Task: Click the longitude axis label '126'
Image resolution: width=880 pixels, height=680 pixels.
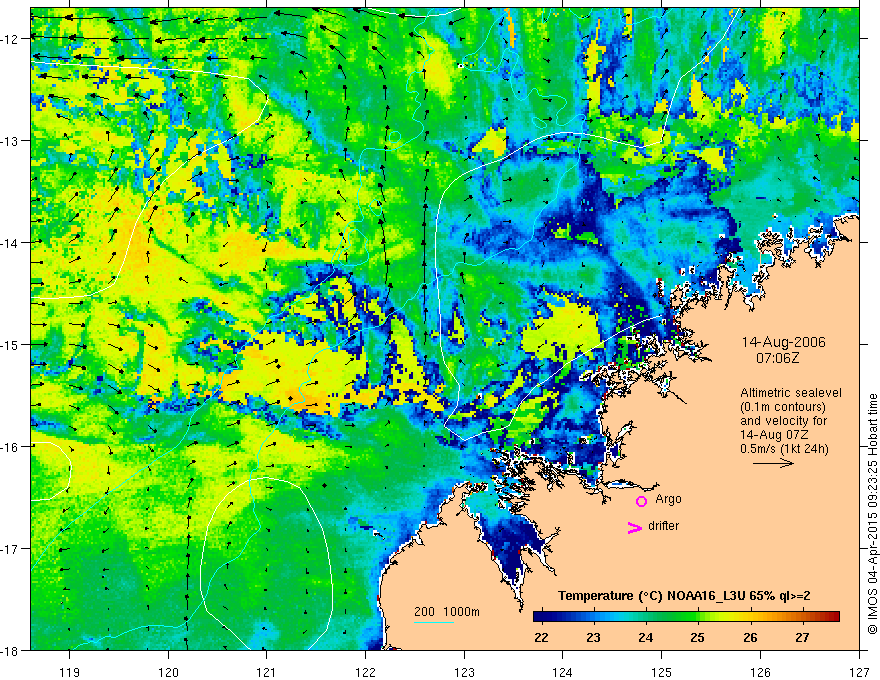Action: (760, 672)
